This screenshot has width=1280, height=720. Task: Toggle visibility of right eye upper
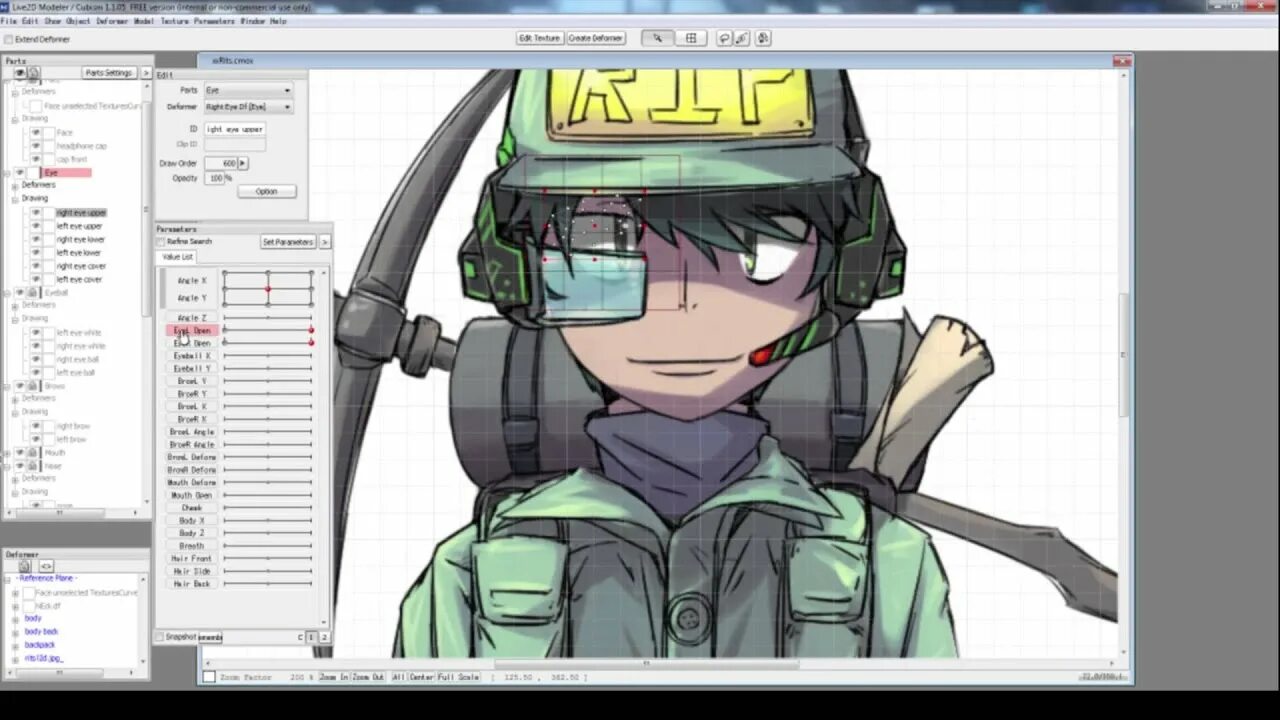pos(36,213)
